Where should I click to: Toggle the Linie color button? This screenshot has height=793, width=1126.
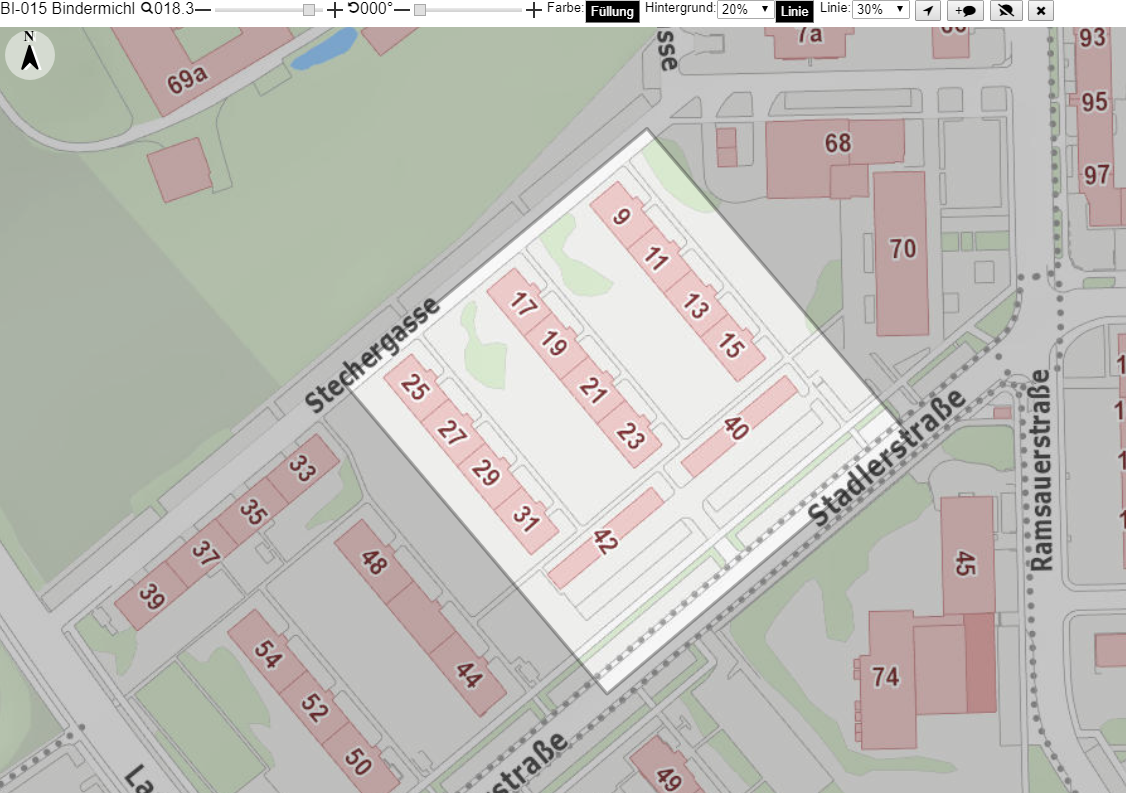794,11
